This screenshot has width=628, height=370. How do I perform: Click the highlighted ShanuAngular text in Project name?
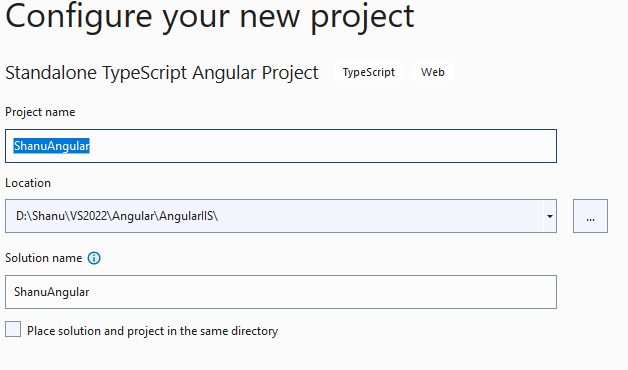click(x=52, y=146)
